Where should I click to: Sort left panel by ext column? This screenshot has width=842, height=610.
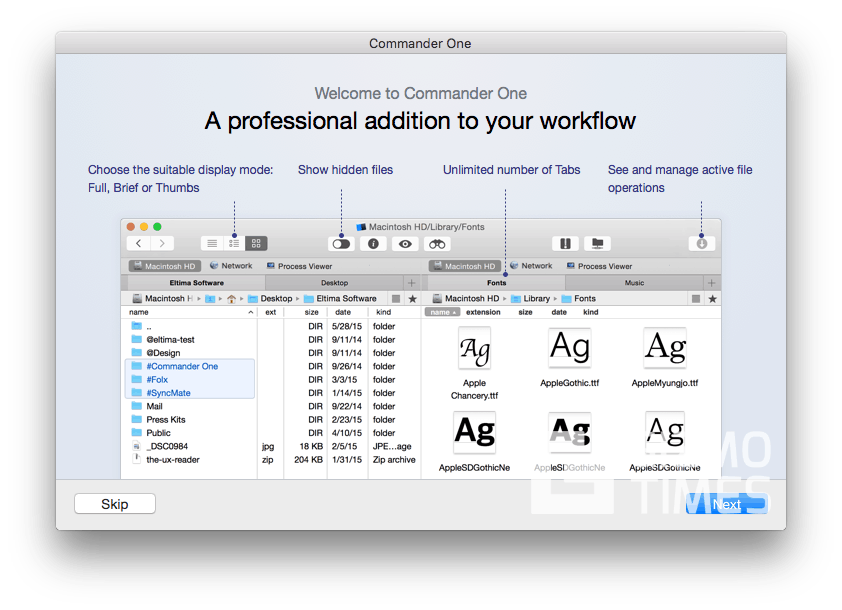(x=271, y=312)
